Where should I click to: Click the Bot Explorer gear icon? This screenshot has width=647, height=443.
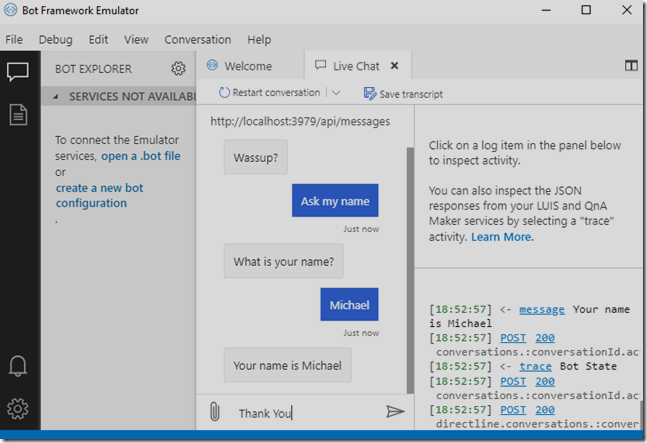tap(178, 68)
